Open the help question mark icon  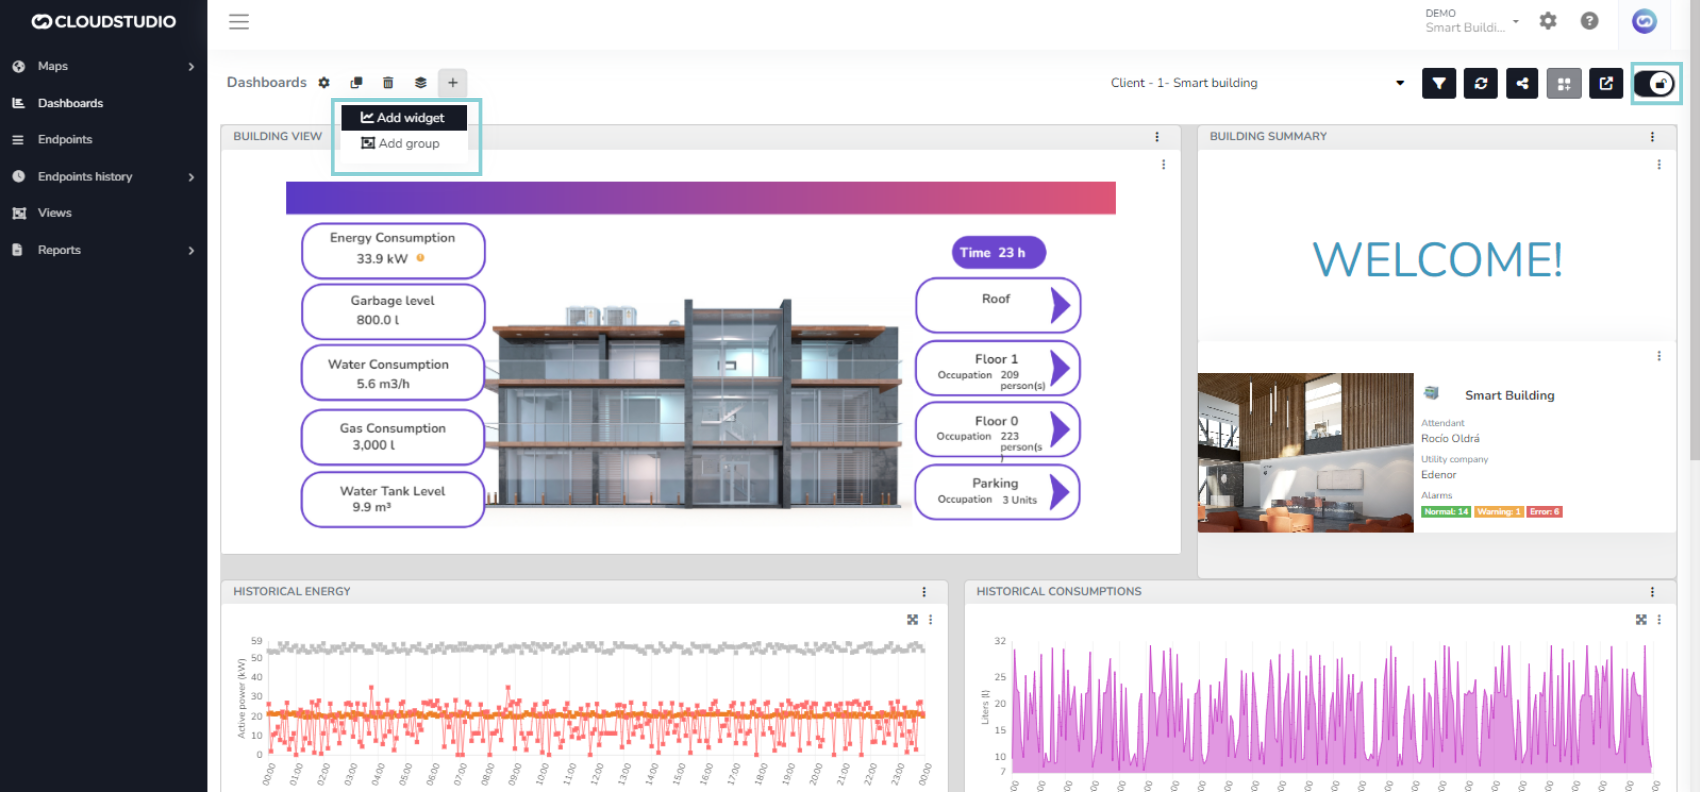pos(1589,21)
